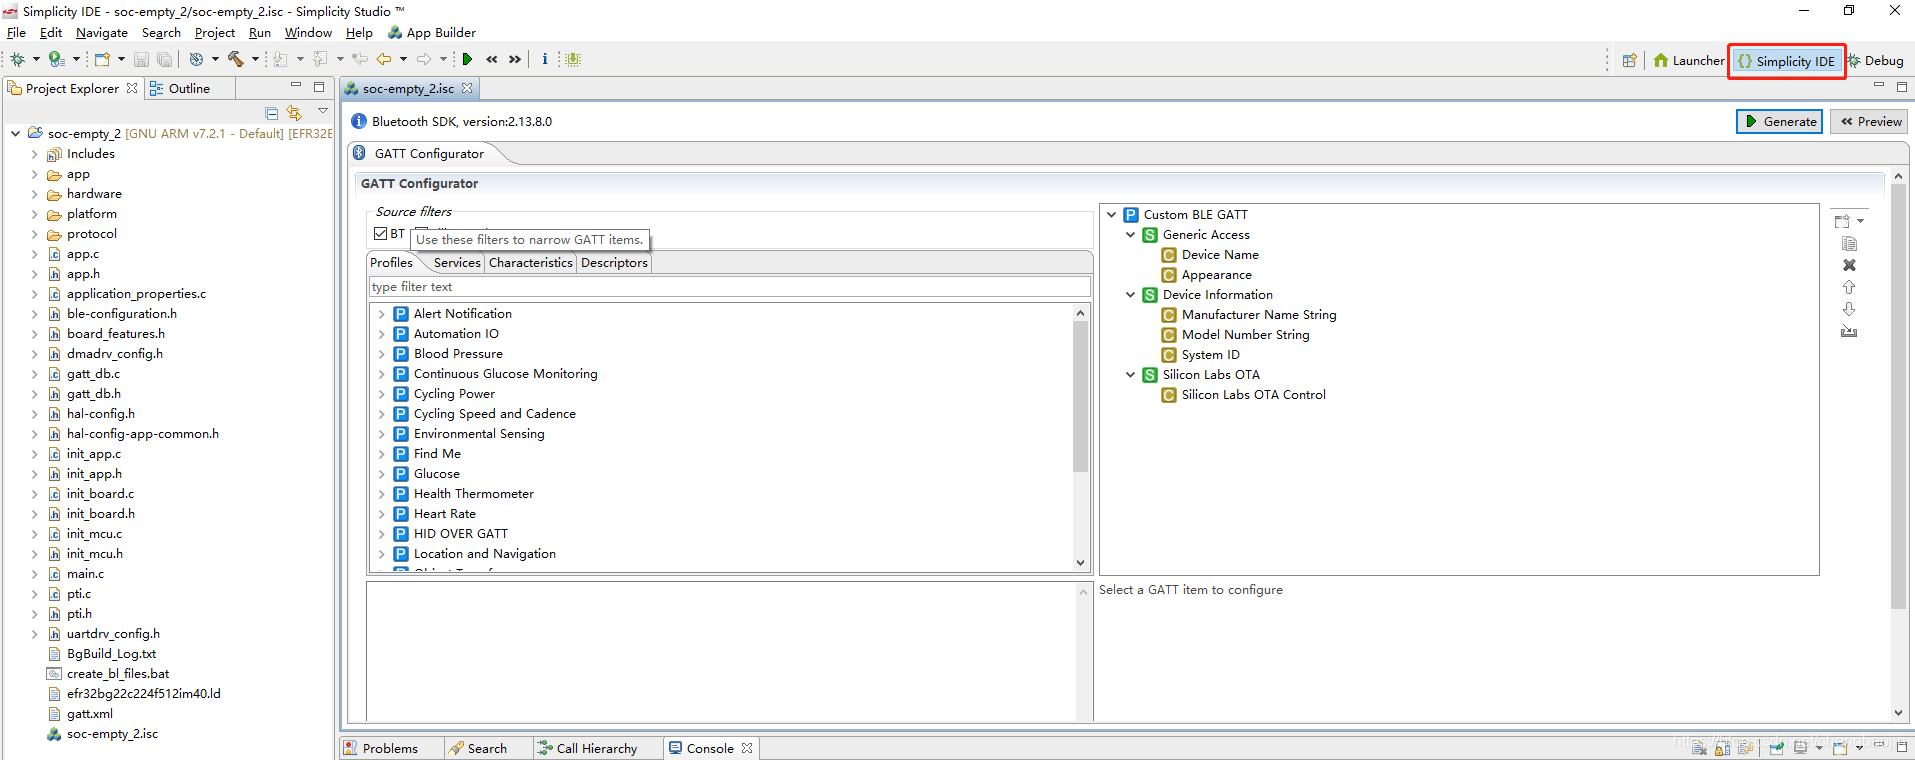
Task: Open Project Explorer view menu dropdown
Action: [322, 111]
